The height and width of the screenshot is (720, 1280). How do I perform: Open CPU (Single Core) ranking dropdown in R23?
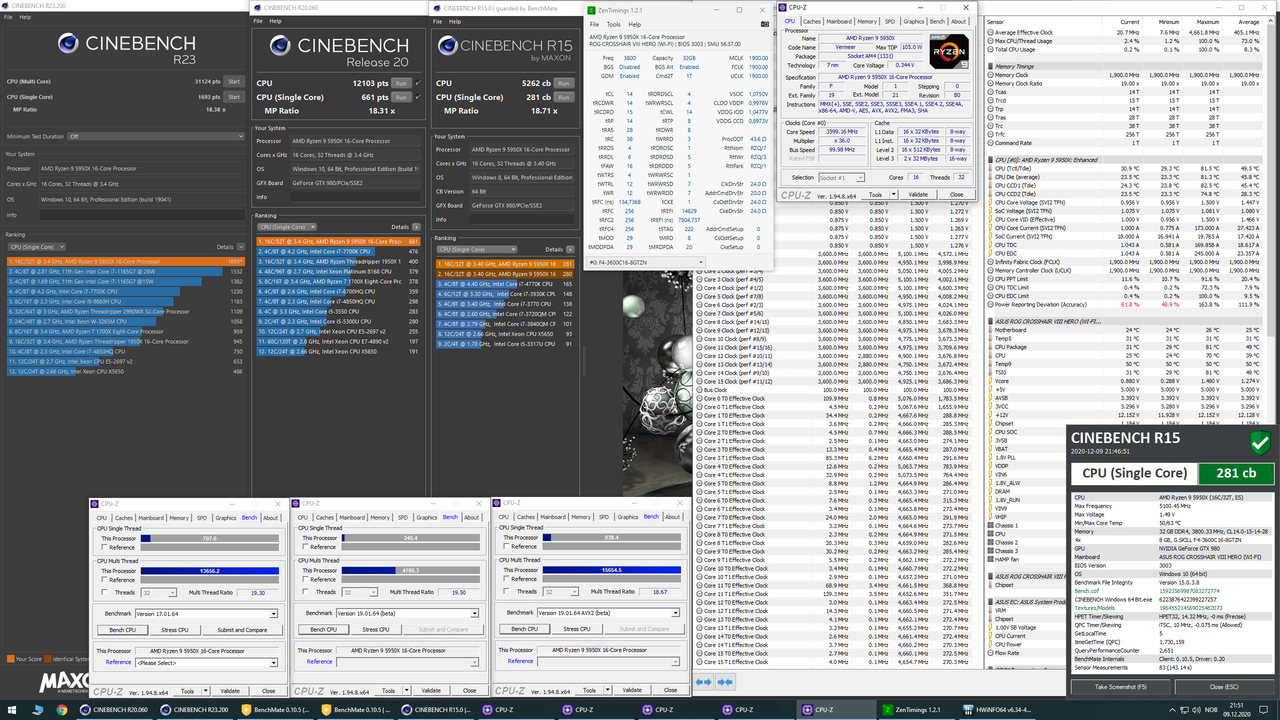click(37, 246)
